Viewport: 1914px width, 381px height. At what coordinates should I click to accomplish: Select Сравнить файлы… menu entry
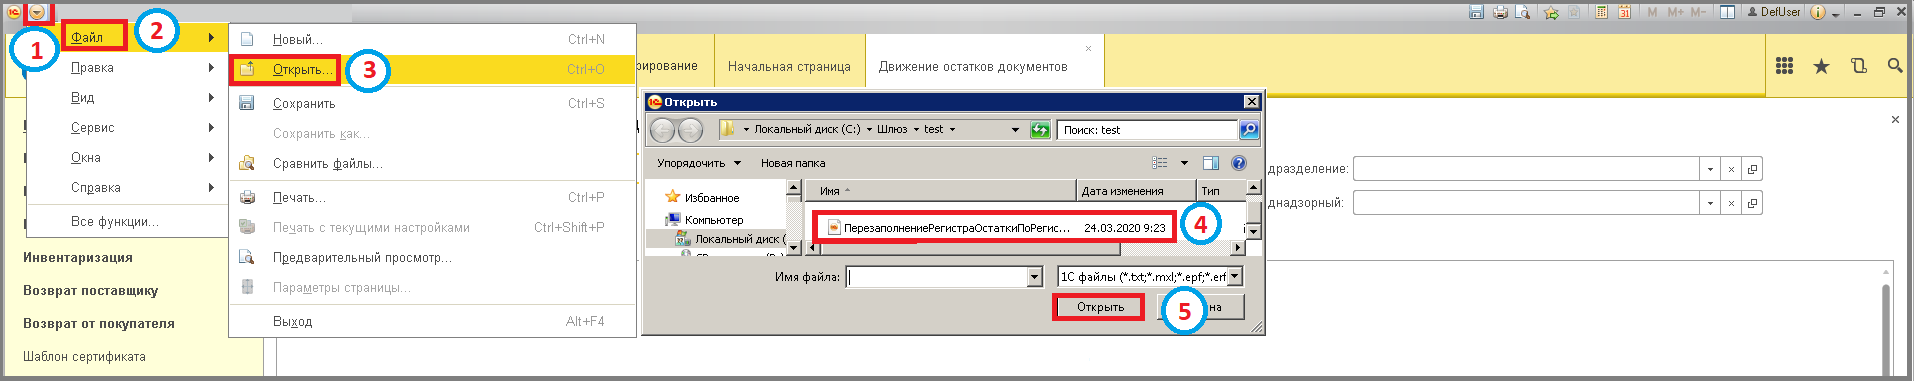(432, 163)
